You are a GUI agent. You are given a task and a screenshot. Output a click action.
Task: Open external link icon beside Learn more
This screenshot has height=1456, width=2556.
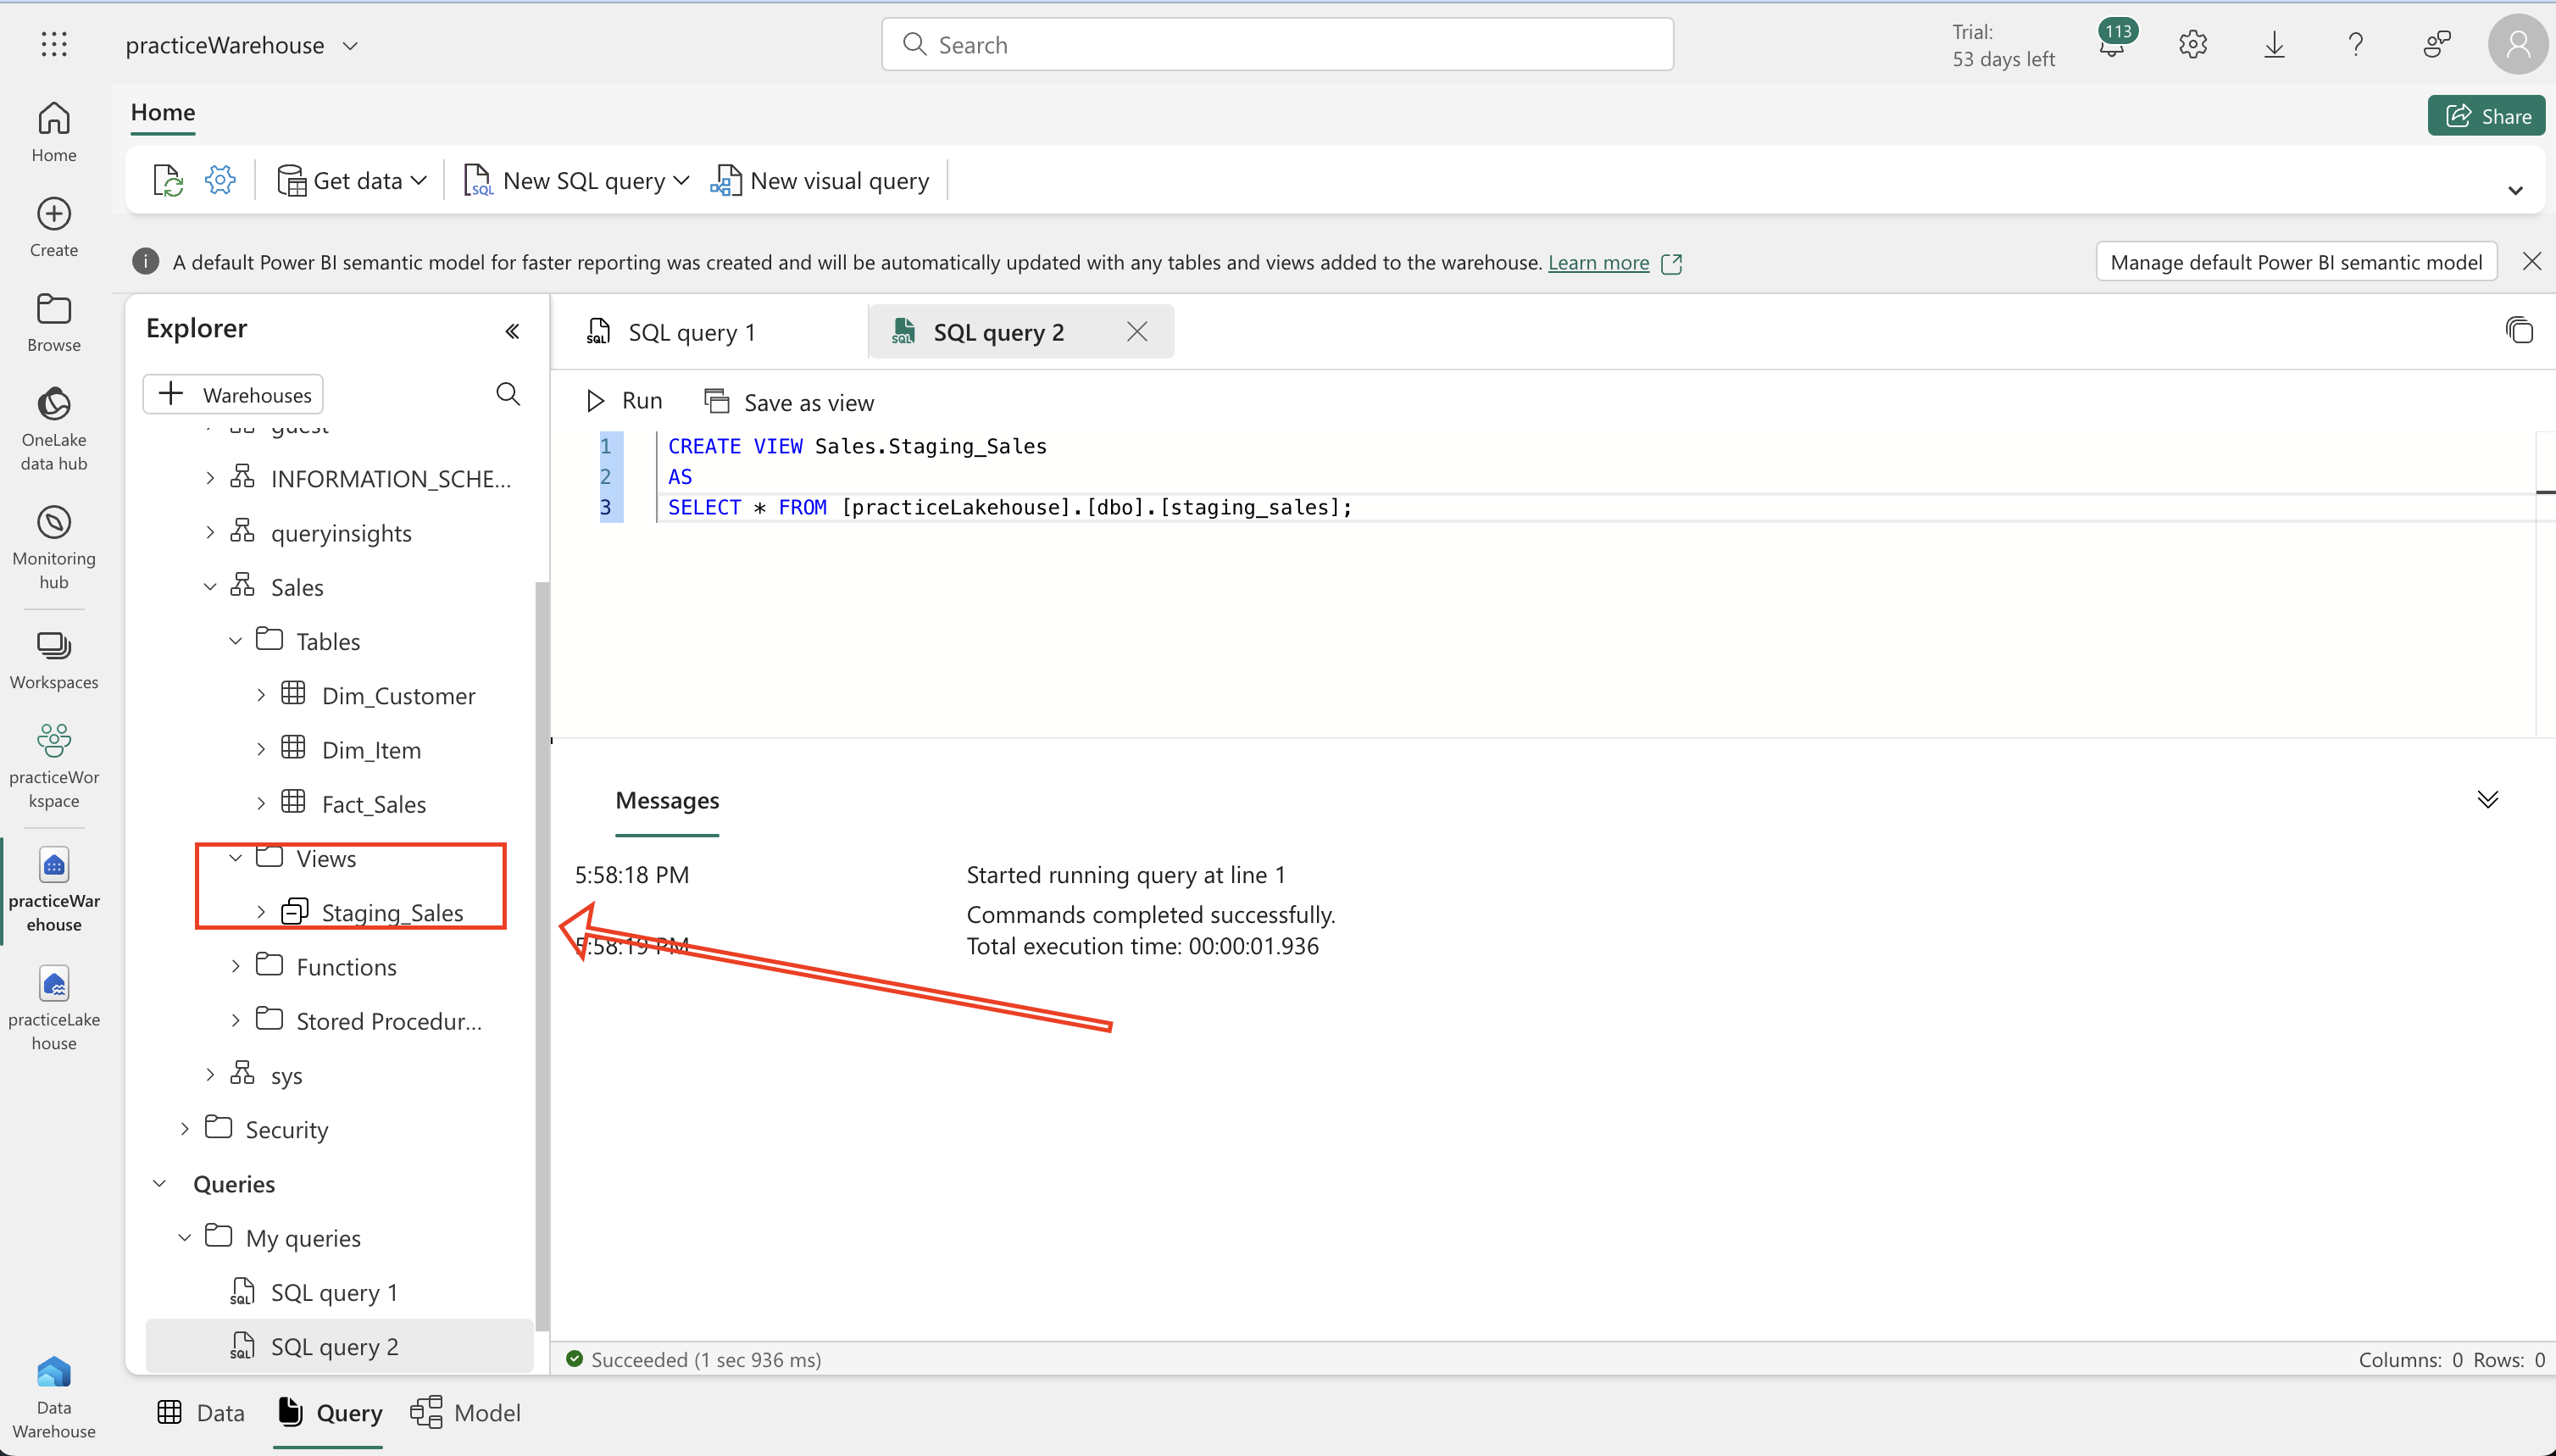click(x=1671, y=263)
